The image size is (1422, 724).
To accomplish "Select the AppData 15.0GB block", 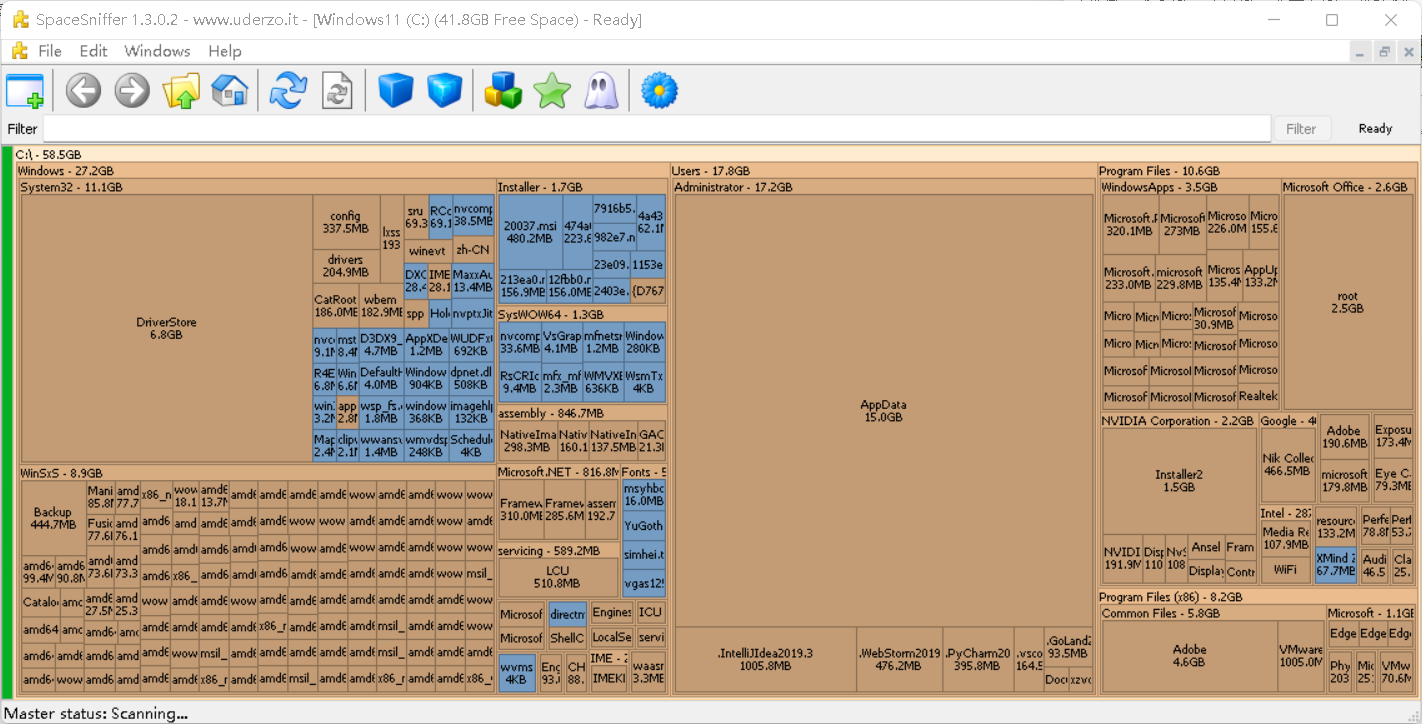I will pyautogui.click(x=883, y=410).
